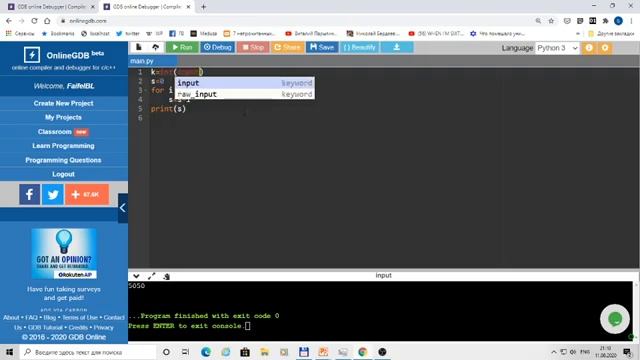
Task: Start debugging with the Debug button
Action: (217, 47)
